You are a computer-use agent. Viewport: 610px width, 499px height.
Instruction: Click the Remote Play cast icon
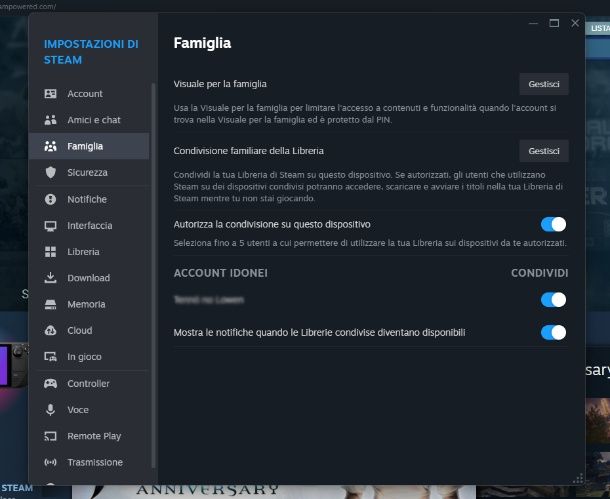[x=50, y=436]
